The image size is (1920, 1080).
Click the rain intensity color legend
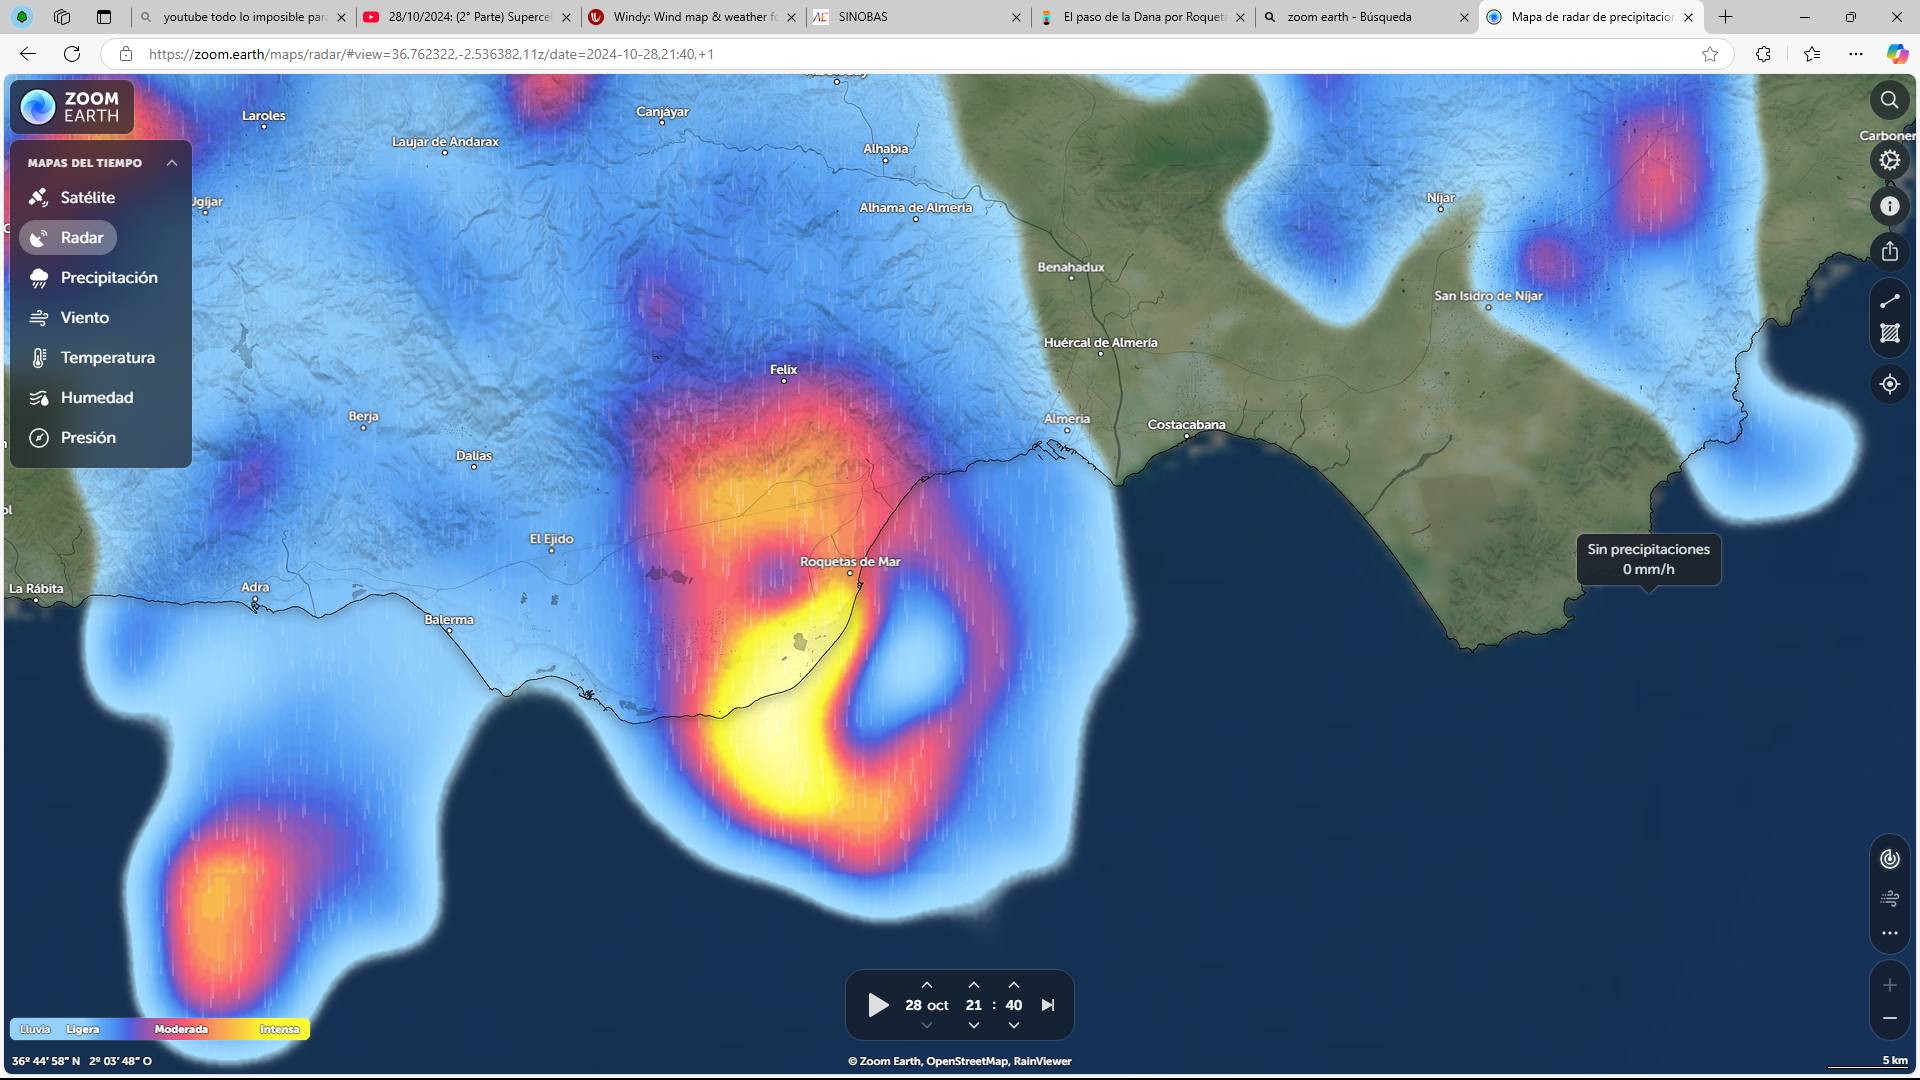pyautogui.click(x=160, y=1029)
